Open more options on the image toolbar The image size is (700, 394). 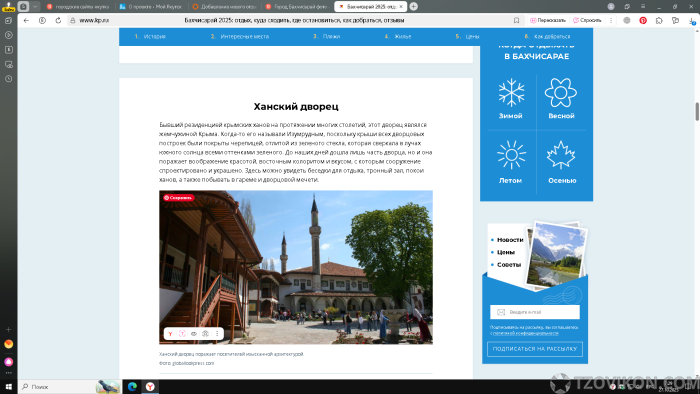pyautogui.click(x=217, y=334)
